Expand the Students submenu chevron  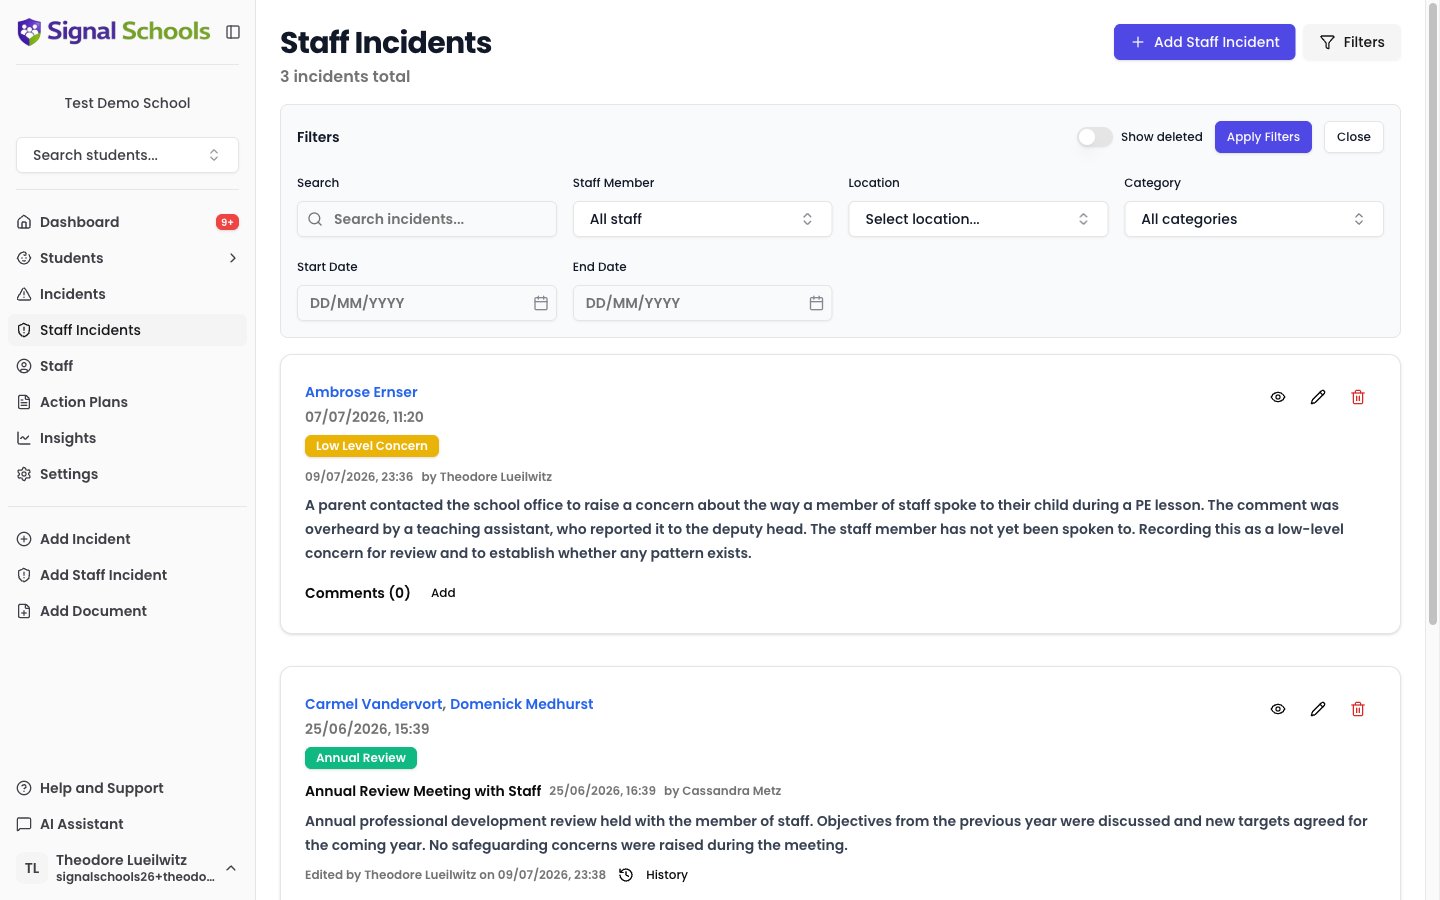tap(233, 258)
